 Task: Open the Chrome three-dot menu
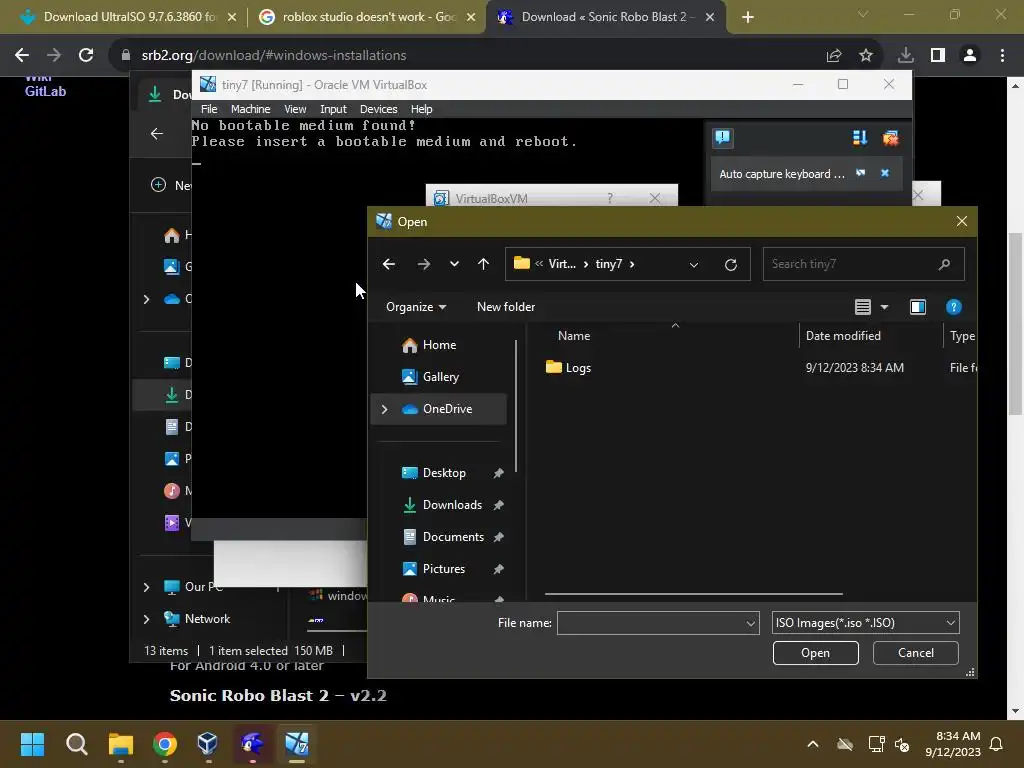tap(1002, 56)
